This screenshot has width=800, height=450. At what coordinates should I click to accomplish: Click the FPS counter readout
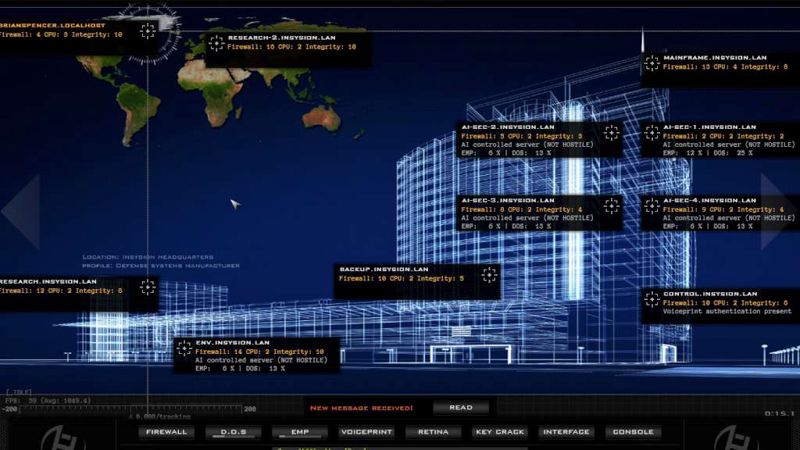coord(47,401)
